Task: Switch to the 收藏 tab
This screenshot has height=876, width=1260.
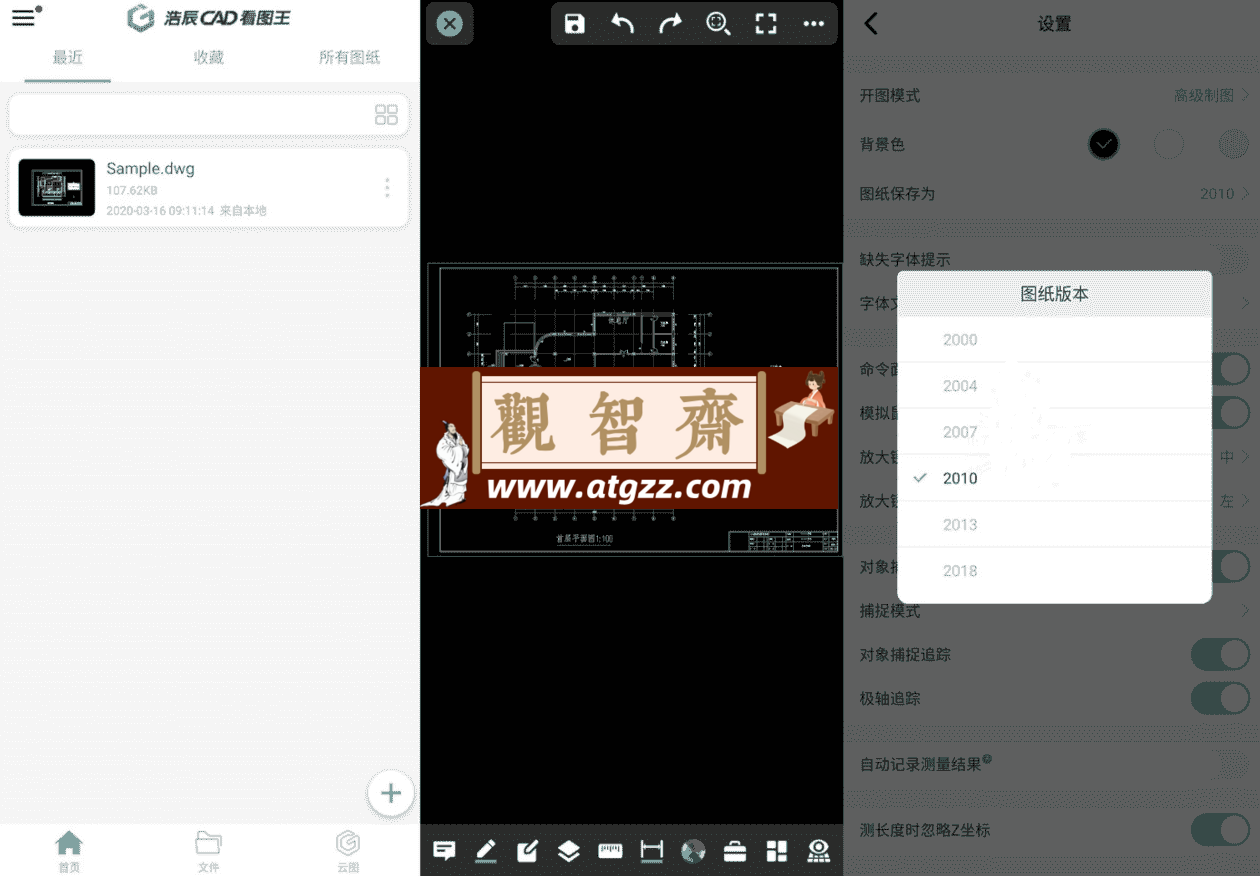Action: (x=209, y=57)
